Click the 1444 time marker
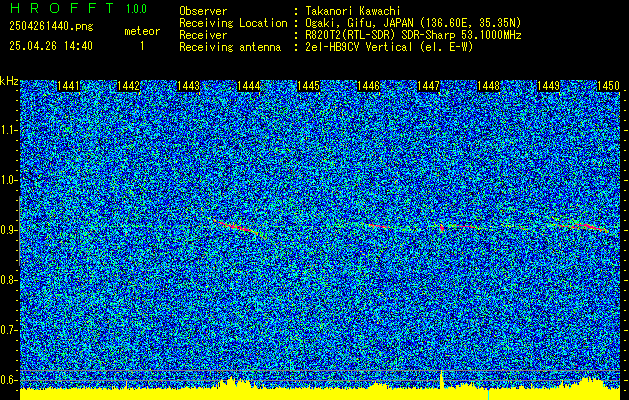 pos(249,86)
